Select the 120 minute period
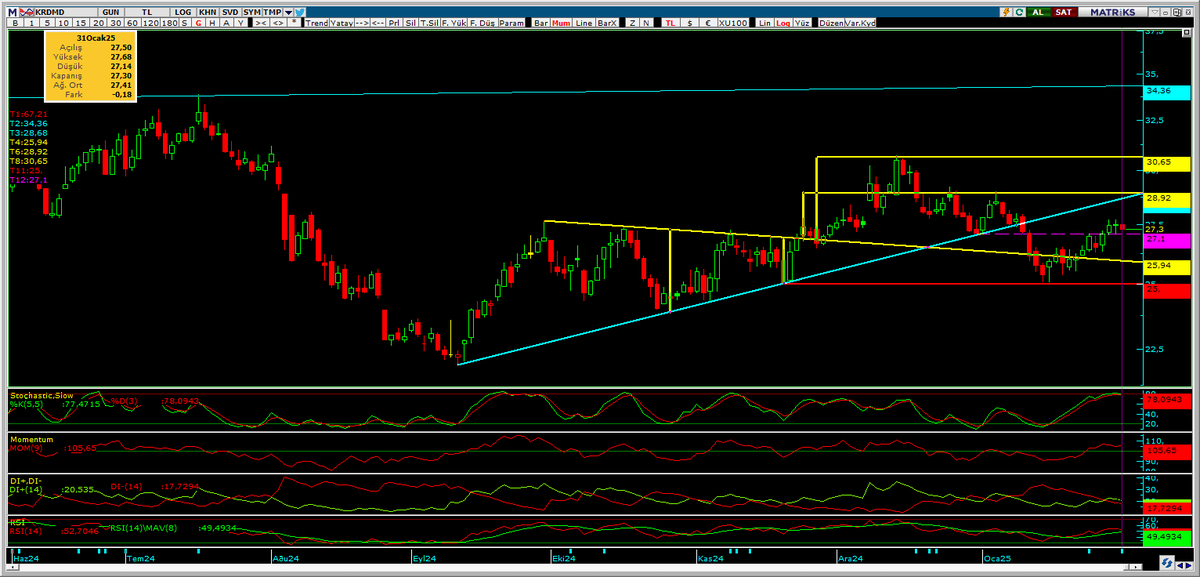 click(150, 22)
